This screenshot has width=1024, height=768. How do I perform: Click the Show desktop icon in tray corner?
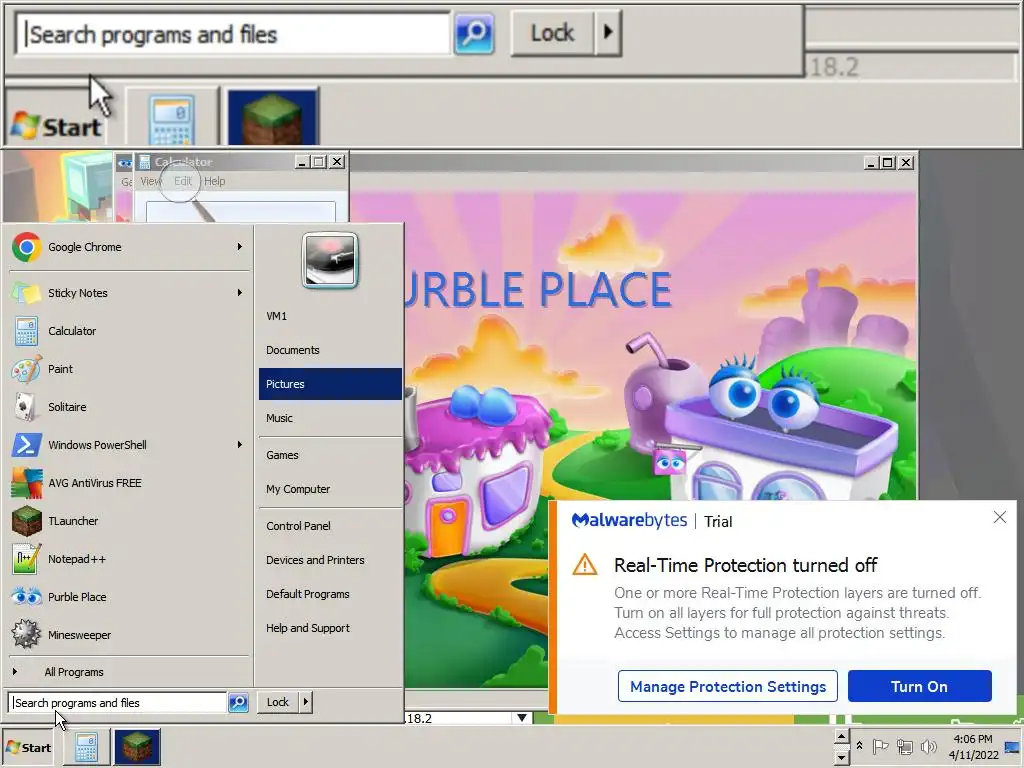tap(1013, 747)
